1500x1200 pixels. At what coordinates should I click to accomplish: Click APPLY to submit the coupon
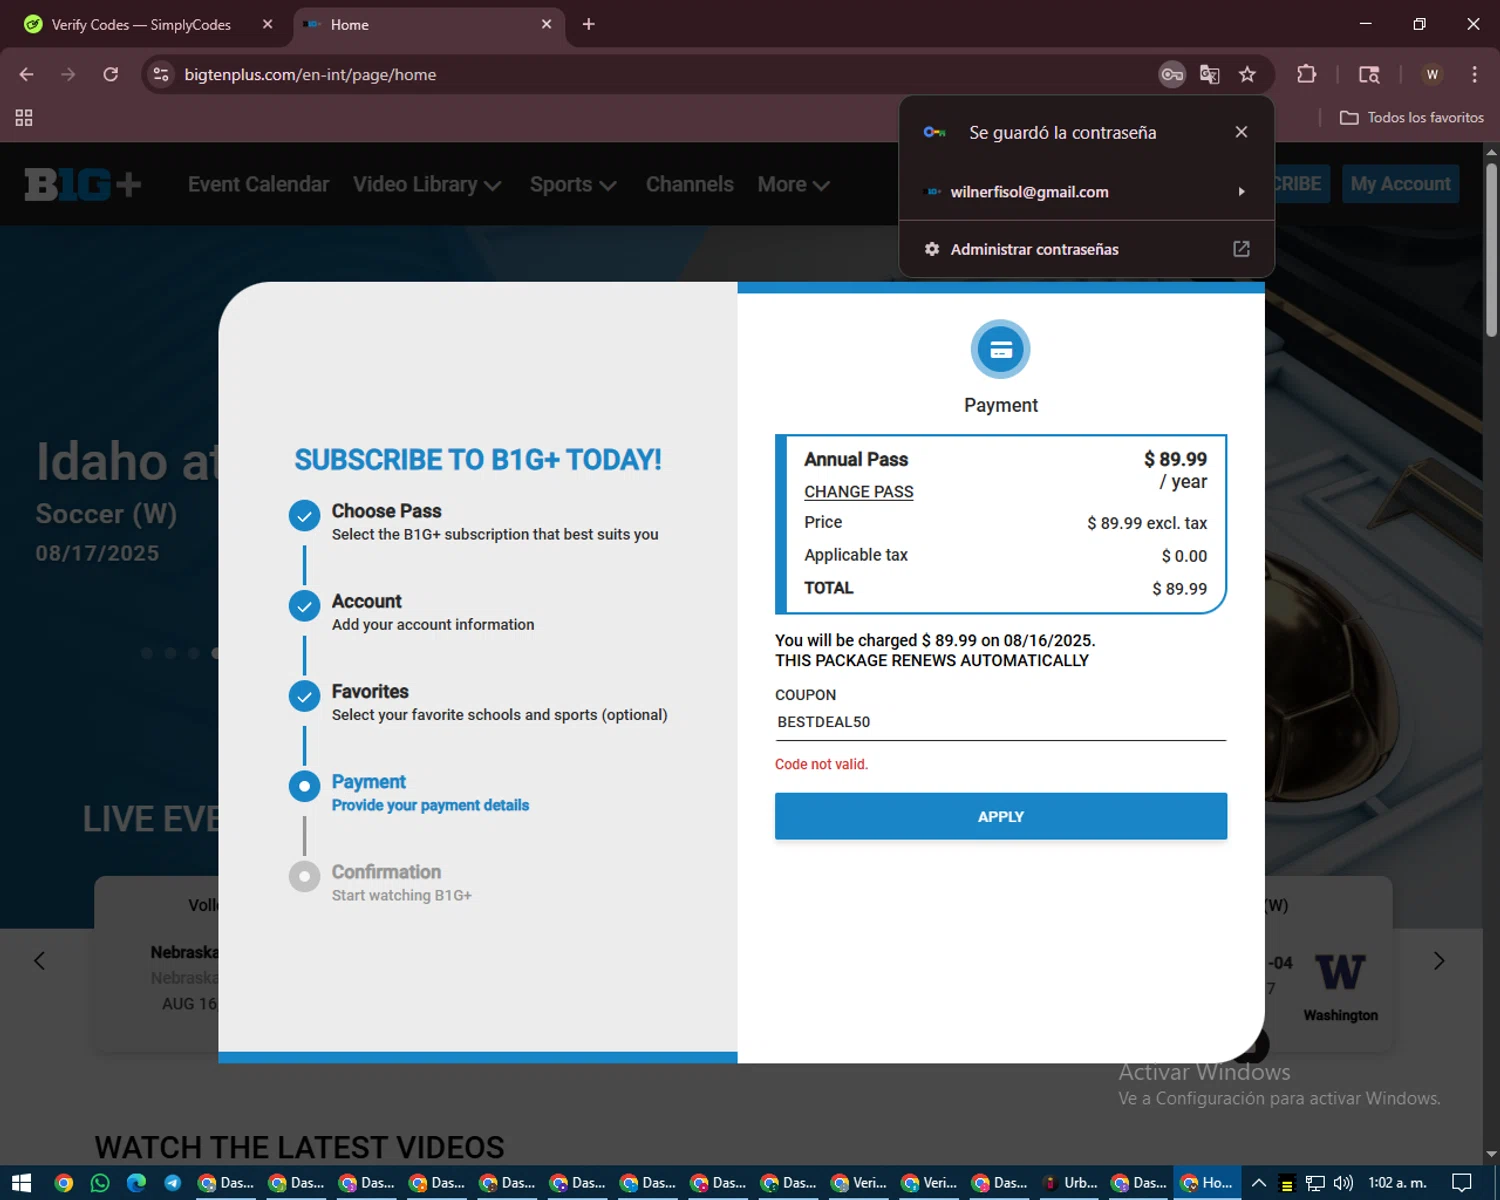pos(1000,817)
